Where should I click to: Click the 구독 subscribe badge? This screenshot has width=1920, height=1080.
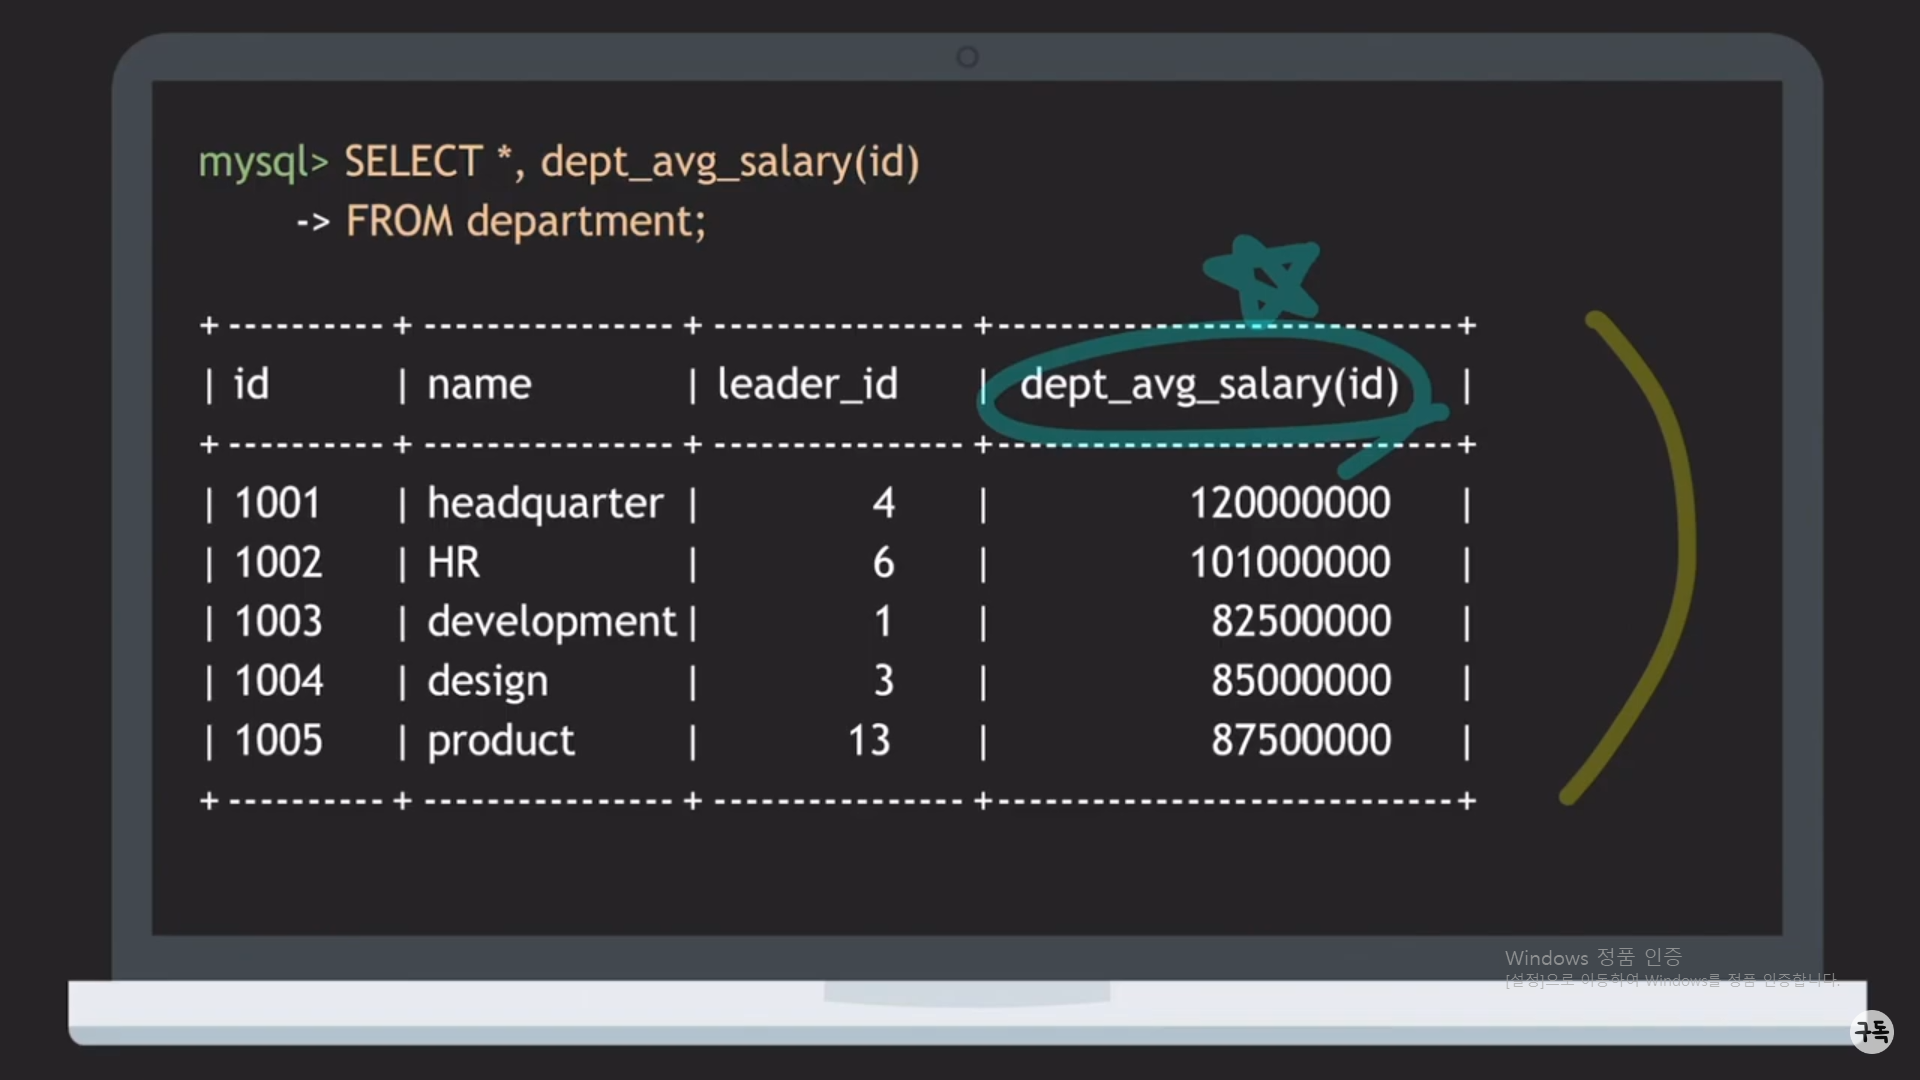[x=1871, y=1031]
